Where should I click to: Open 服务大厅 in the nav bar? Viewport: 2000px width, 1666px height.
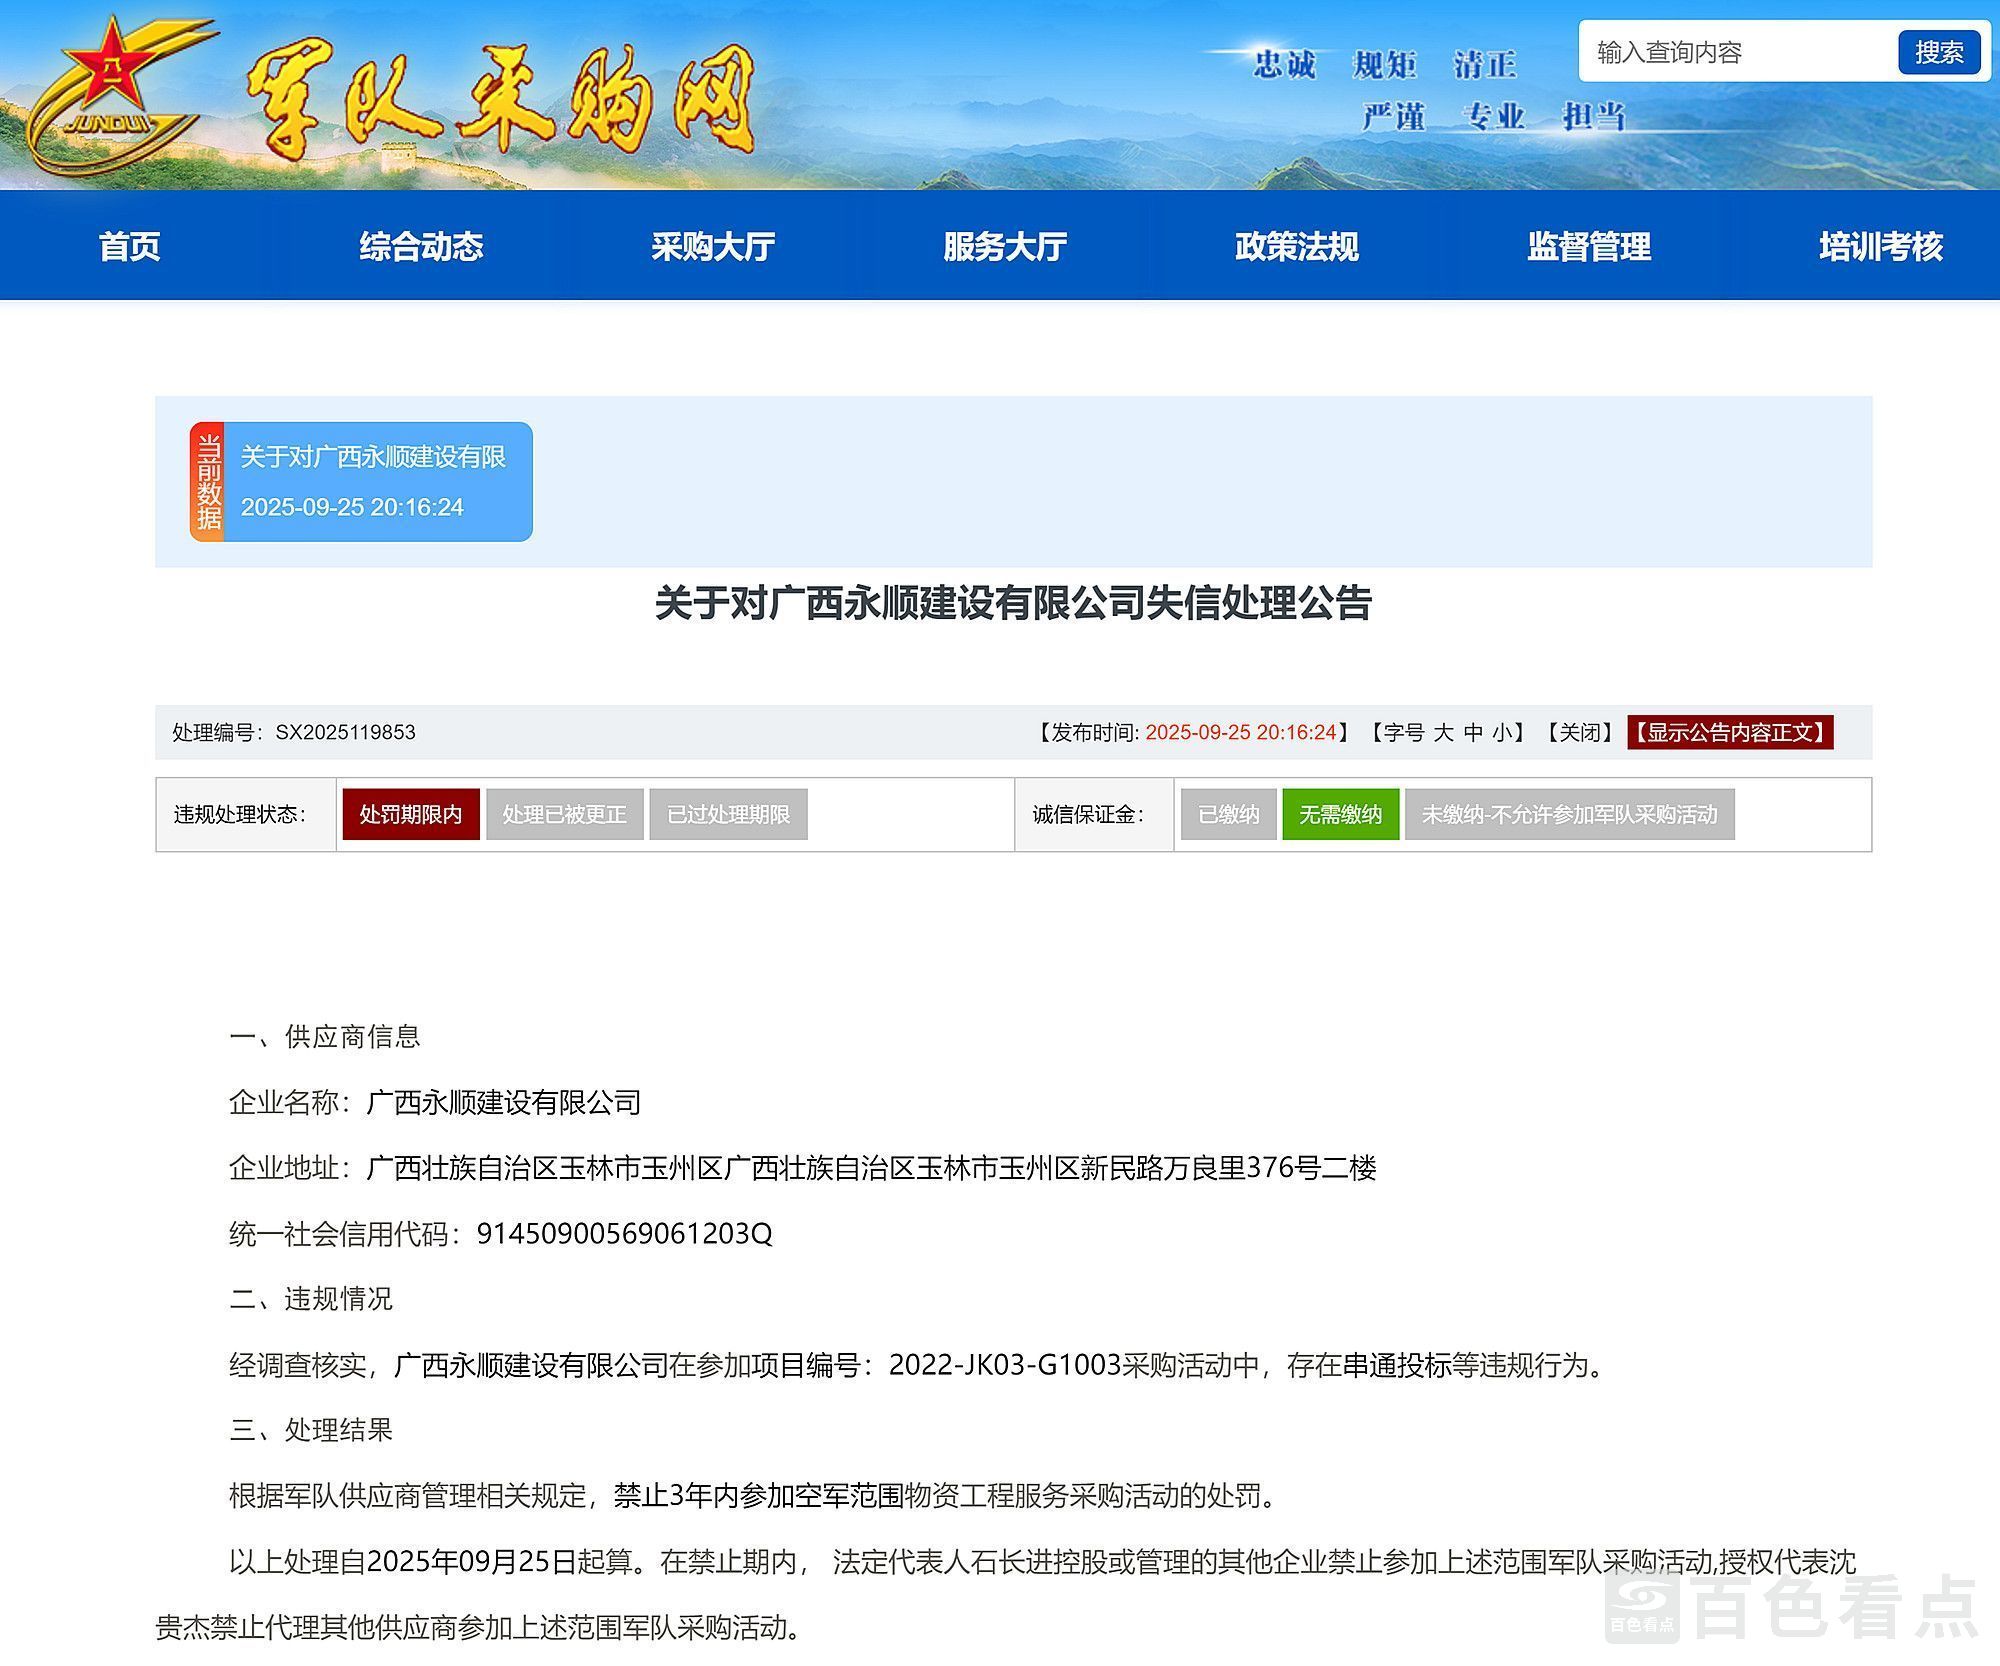[1005, 246]
